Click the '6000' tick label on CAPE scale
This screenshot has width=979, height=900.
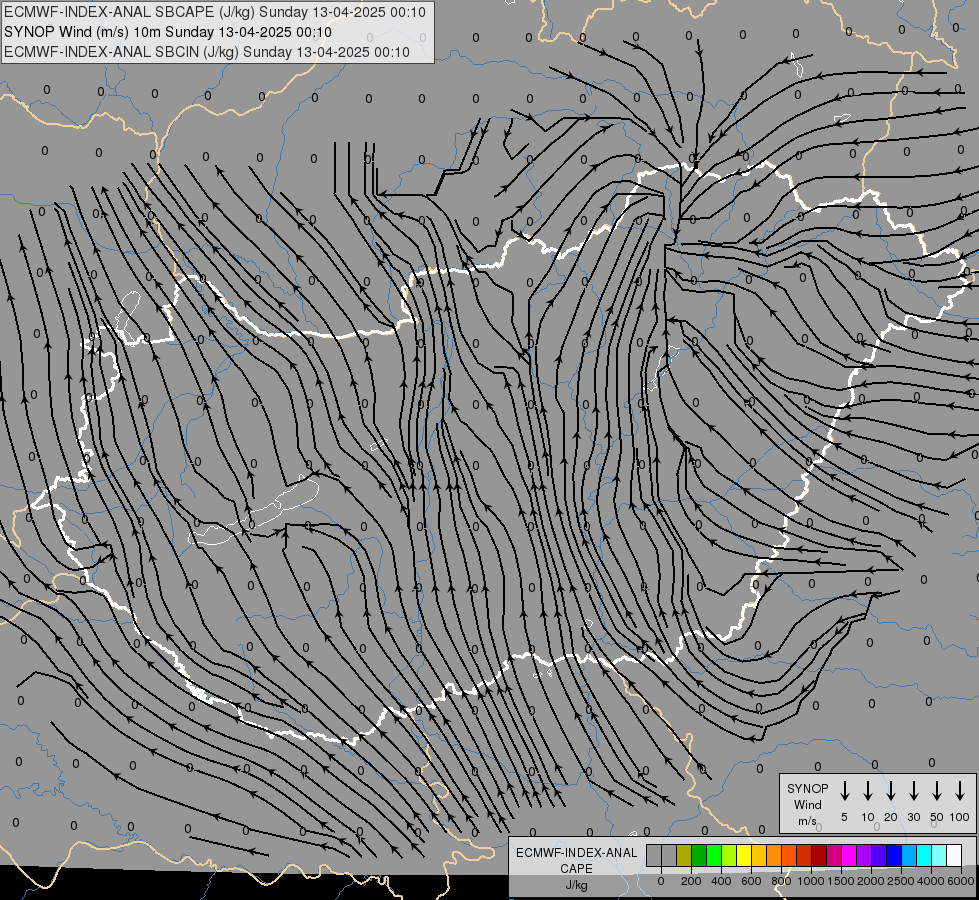pos(961,881)
